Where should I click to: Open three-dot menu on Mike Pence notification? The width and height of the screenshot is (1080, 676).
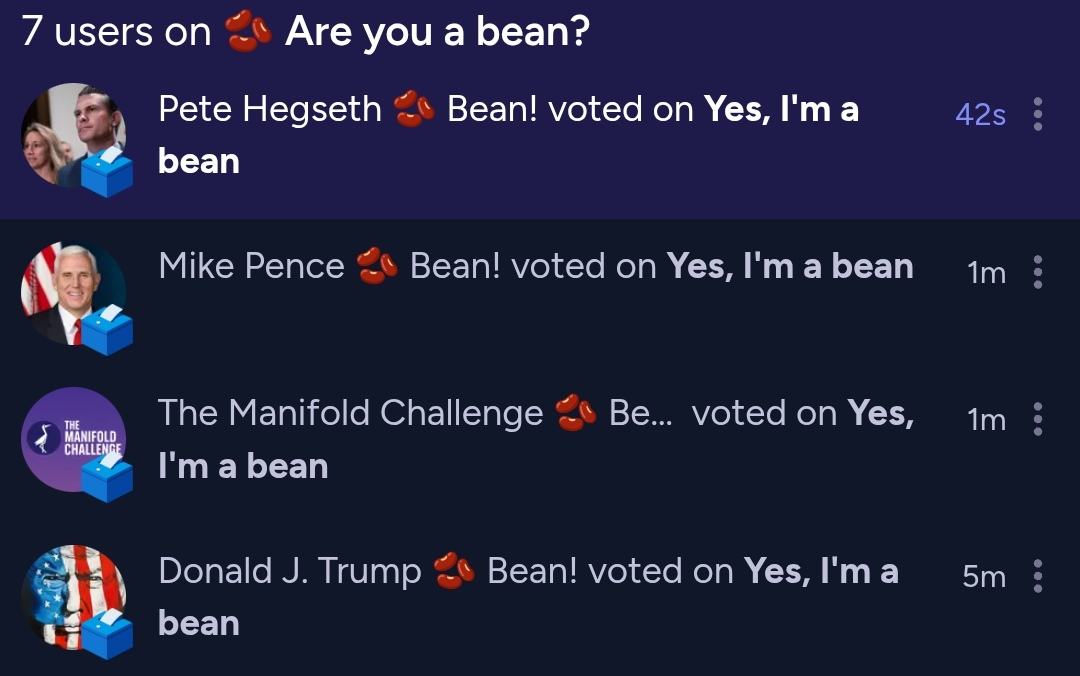pos(1038,272)
